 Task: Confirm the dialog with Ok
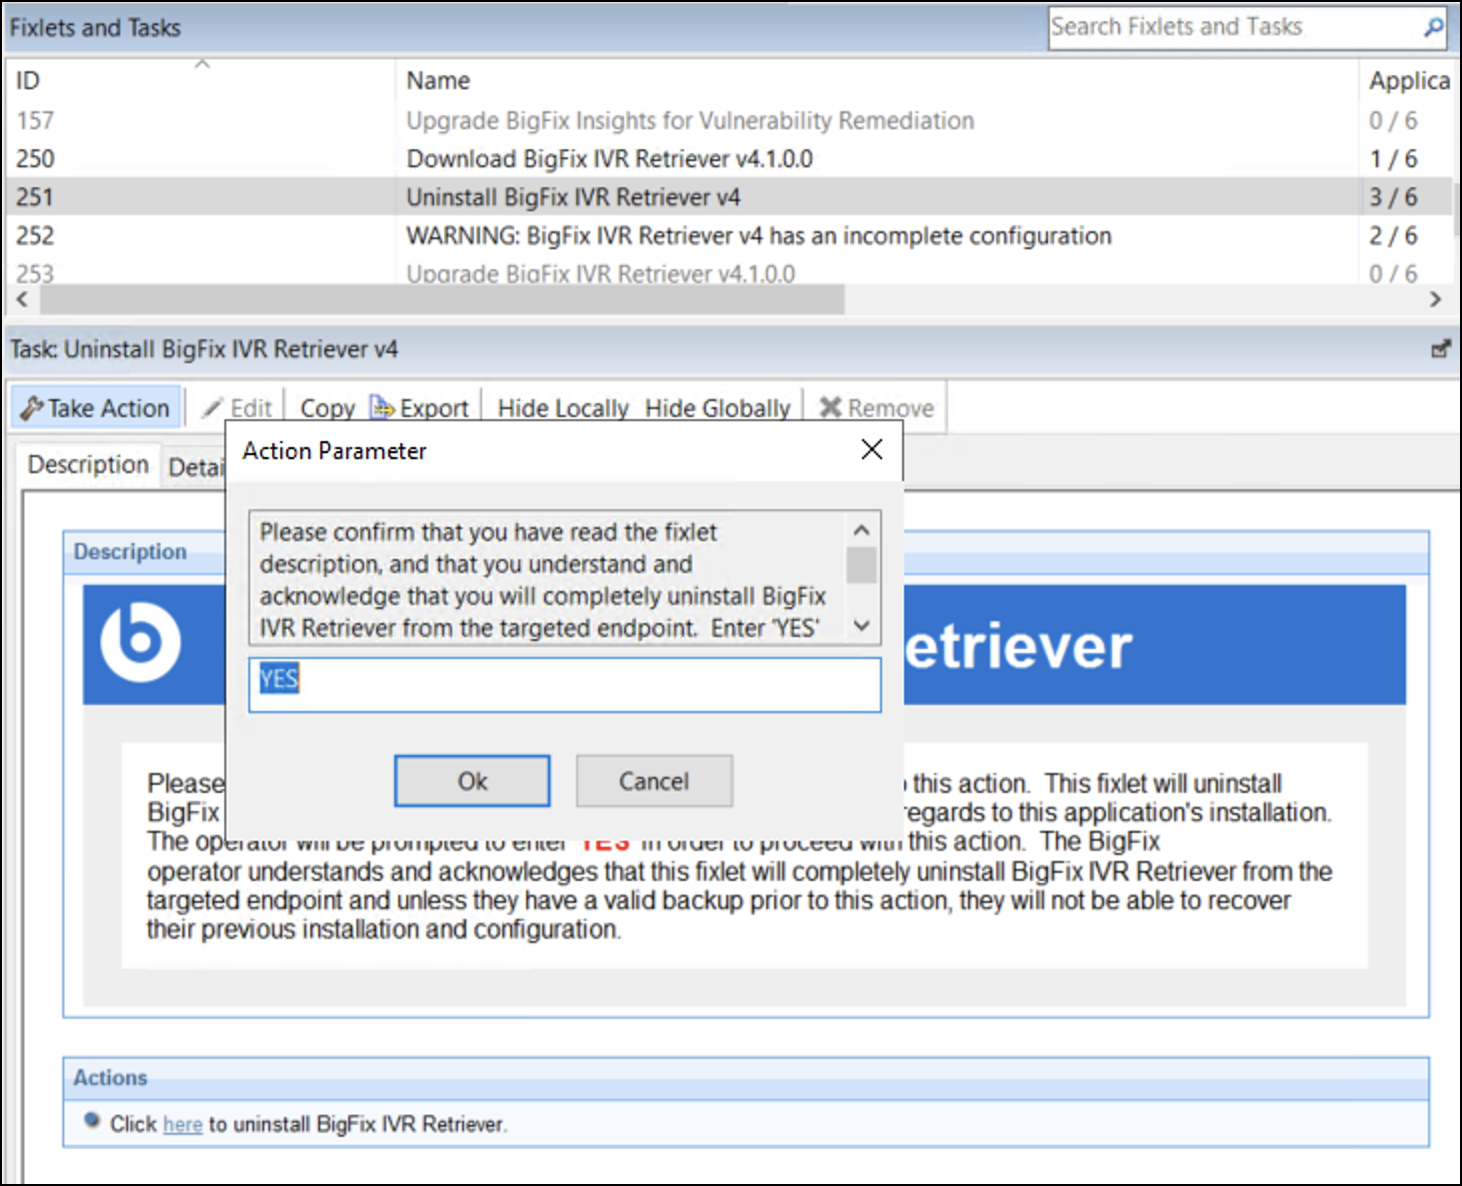[472, 781]
